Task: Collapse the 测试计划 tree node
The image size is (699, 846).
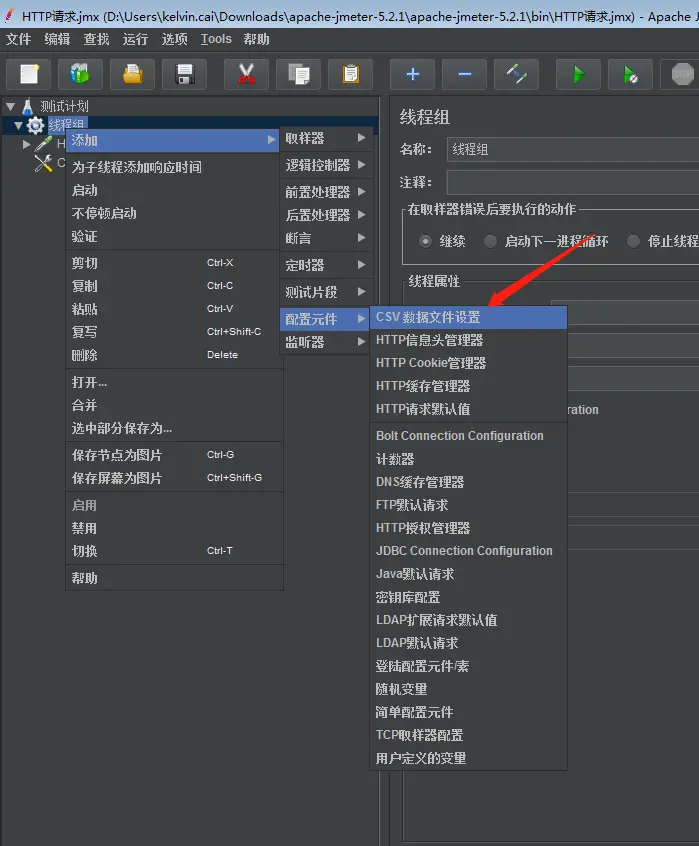Action: pyautogui.click(x=10, y=106)
